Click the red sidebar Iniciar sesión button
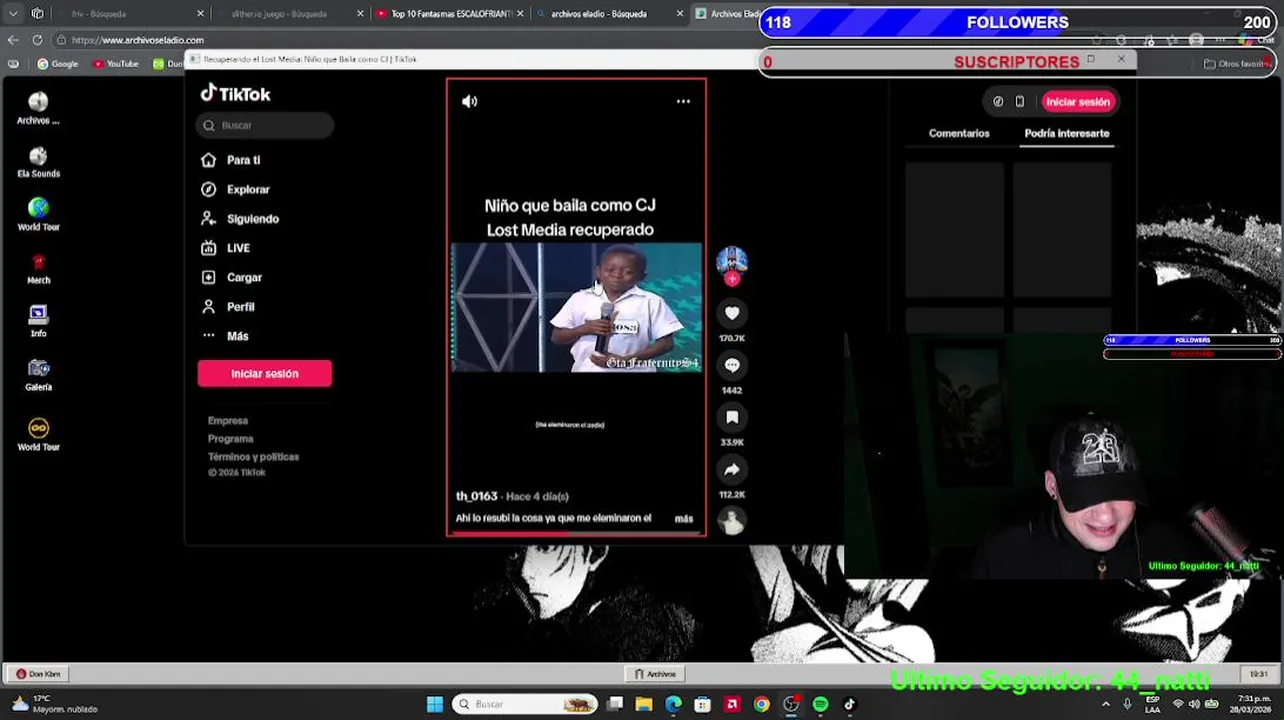This screenshot has height=720, width=1284. click(x=265, y=373)
